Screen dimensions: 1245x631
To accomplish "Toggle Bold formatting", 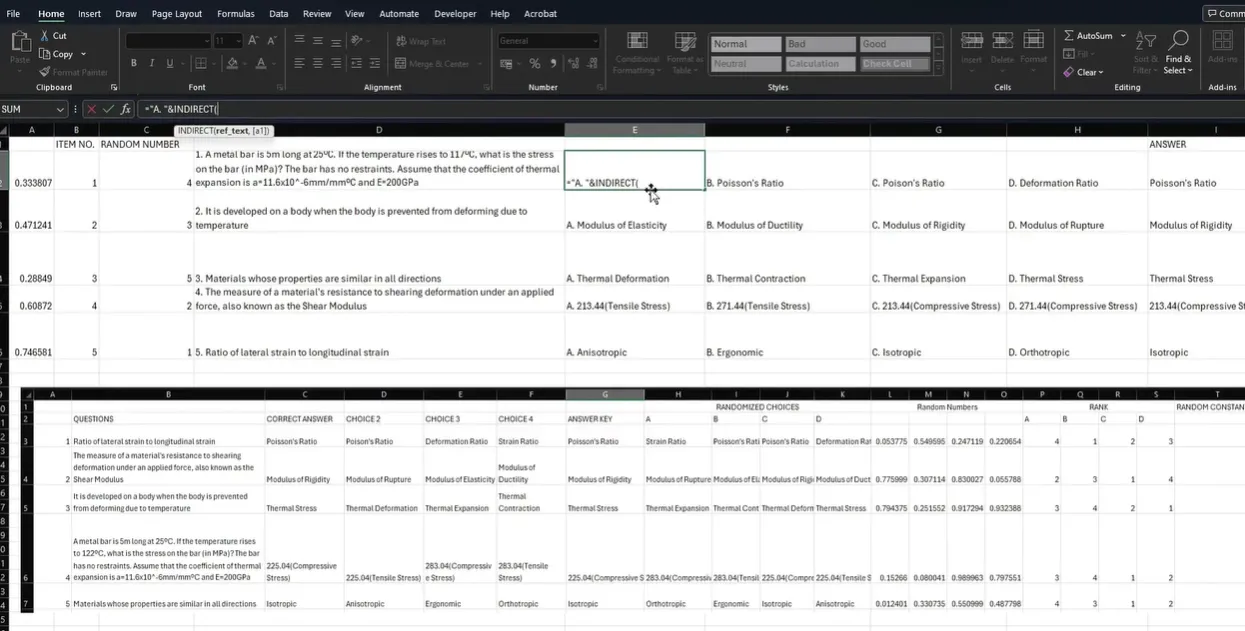I will [134, 64].
